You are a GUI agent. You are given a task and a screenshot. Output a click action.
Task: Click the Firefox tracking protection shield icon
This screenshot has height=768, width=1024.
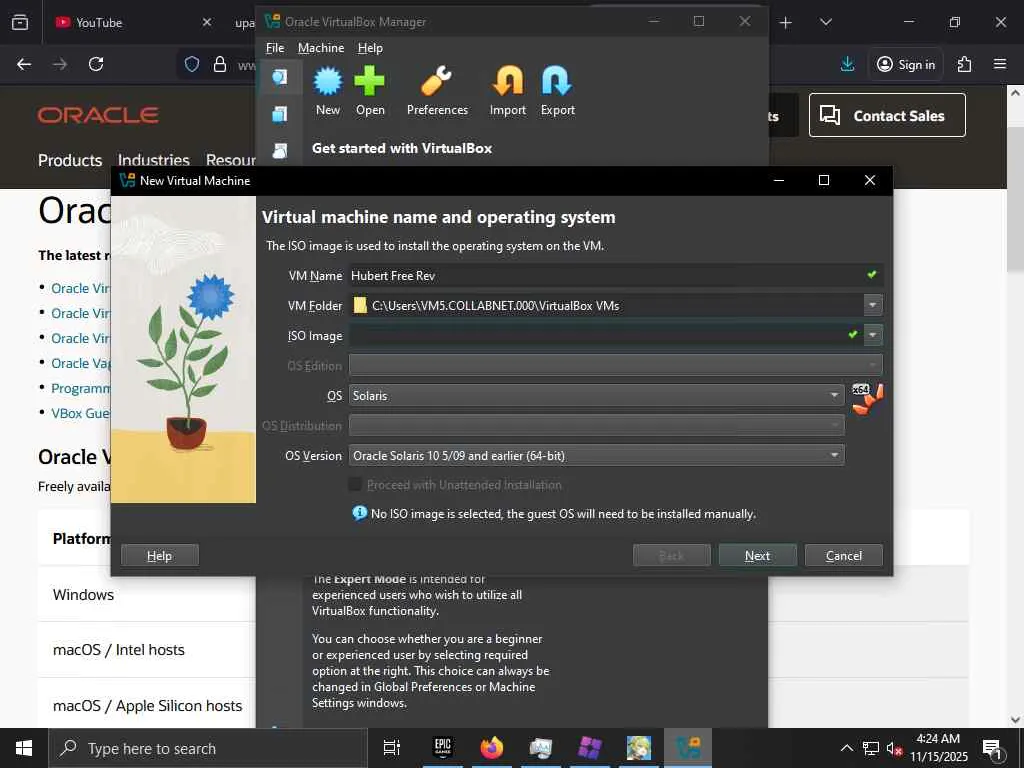(191, 64)
